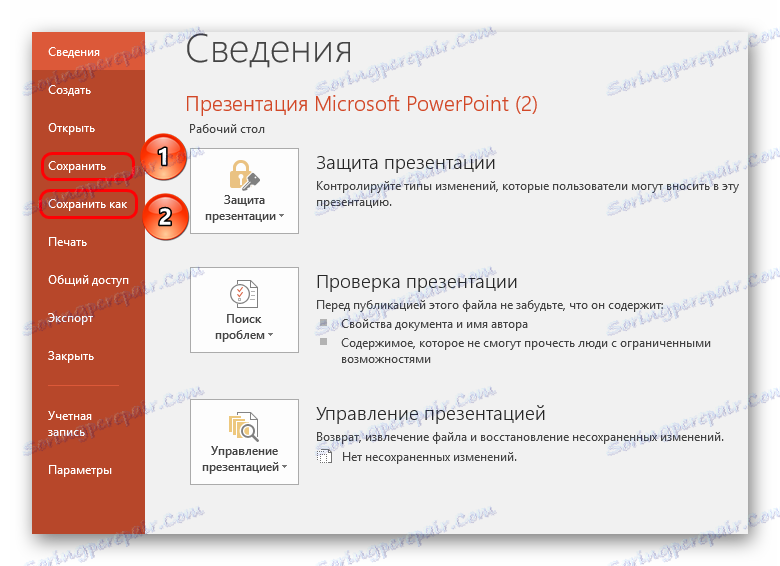
Task: Click the Нет несохраненных изменений document icon
Action: coord(324,456)
